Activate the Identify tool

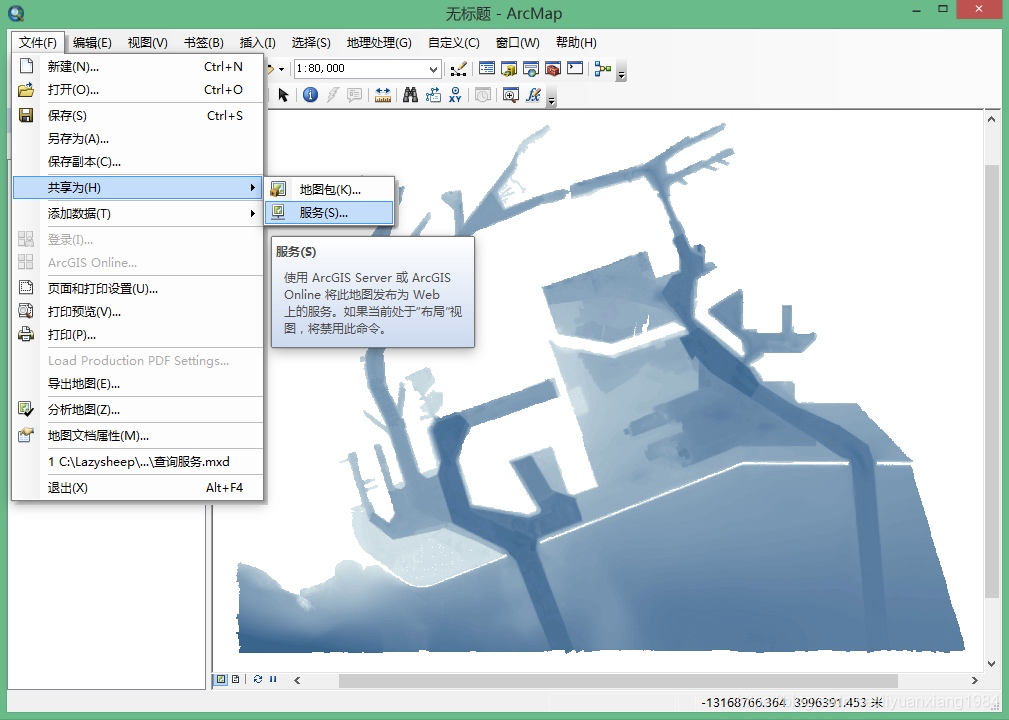coord(311,95)
